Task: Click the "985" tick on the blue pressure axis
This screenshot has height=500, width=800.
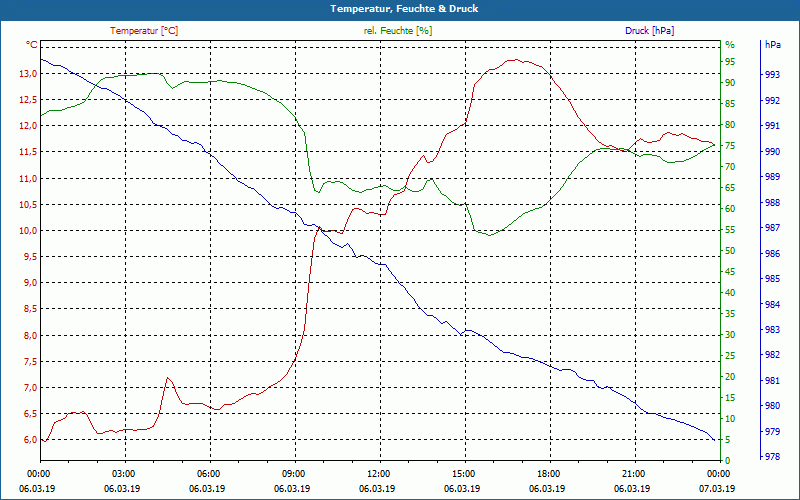Action: (772, 279)
